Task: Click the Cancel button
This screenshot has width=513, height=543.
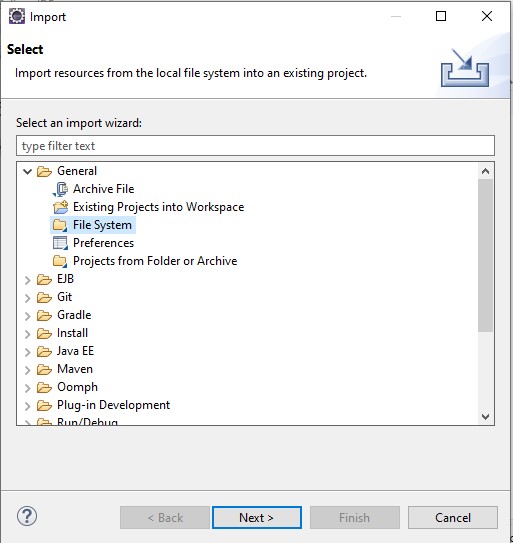Action: point(453,518)
